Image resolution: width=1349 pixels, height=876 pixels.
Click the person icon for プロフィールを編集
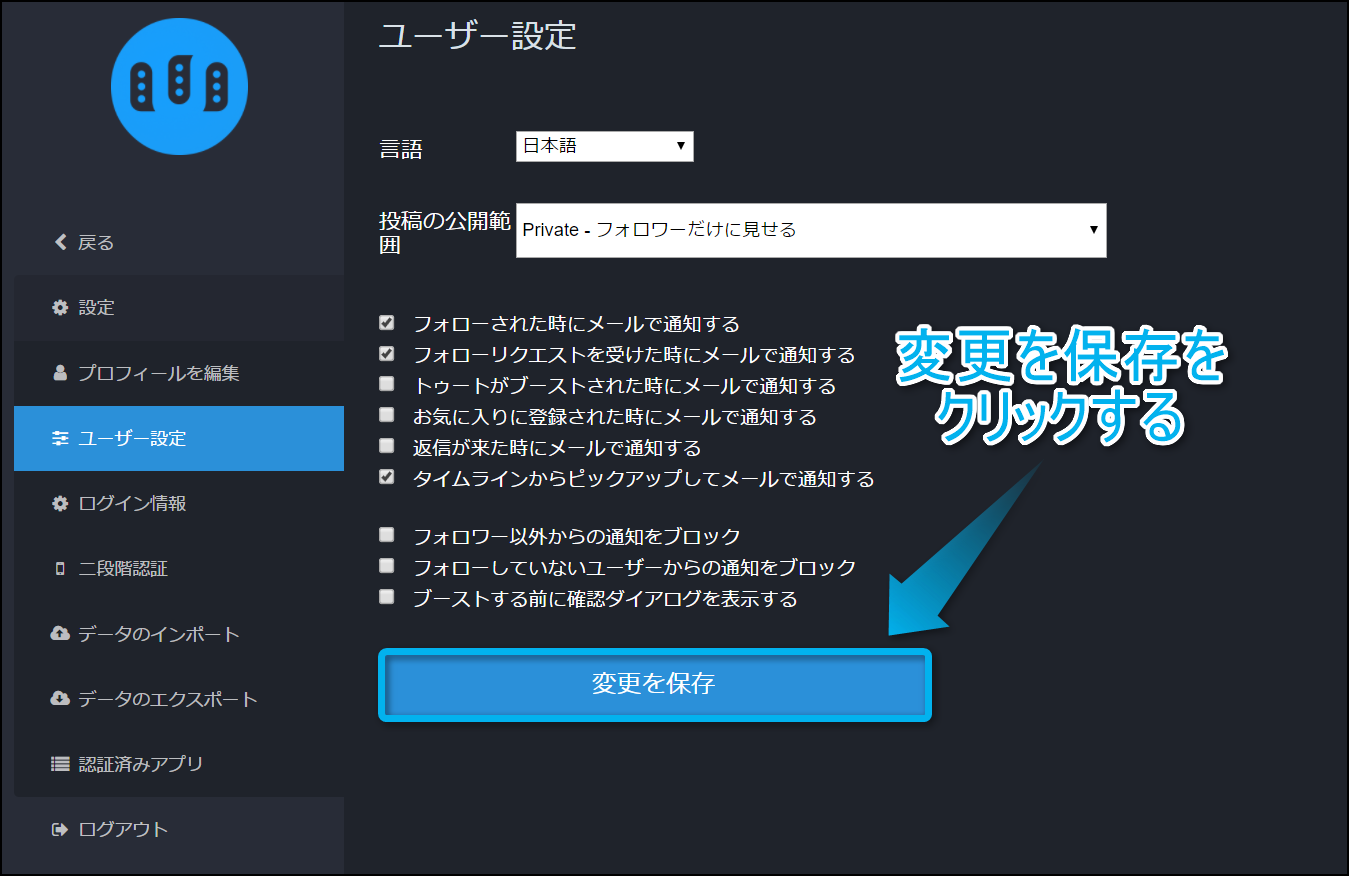point(60,373)
